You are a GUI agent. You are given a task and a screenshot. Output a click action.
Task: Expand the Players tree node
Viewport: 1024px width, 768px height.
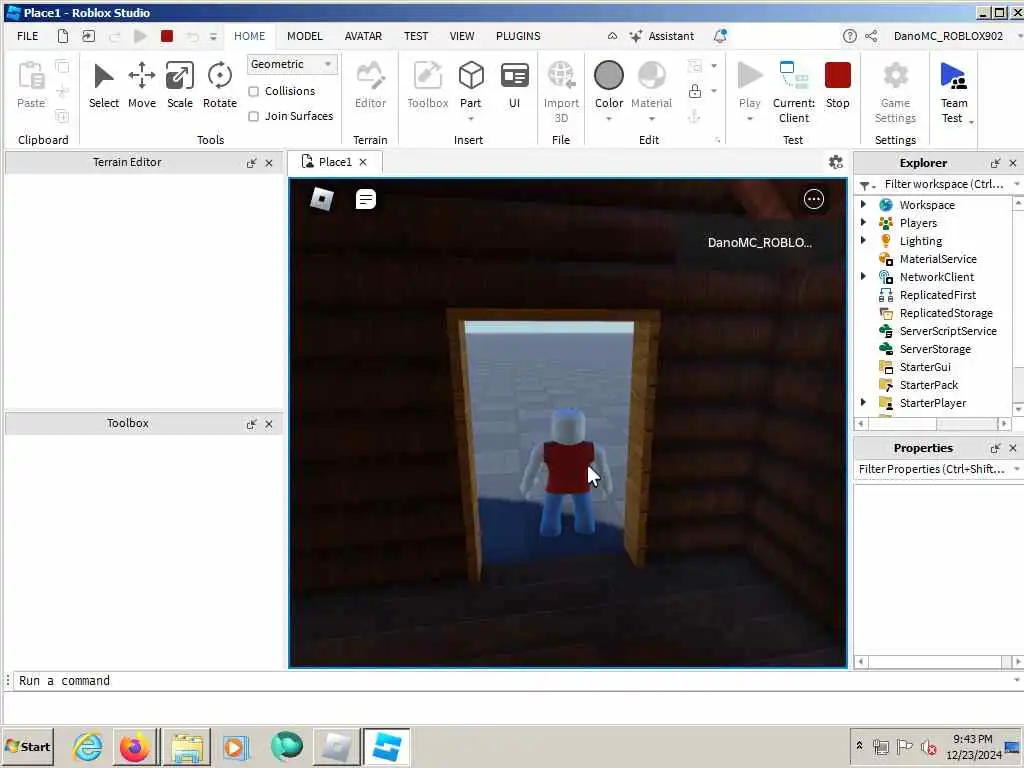(863, 222)
